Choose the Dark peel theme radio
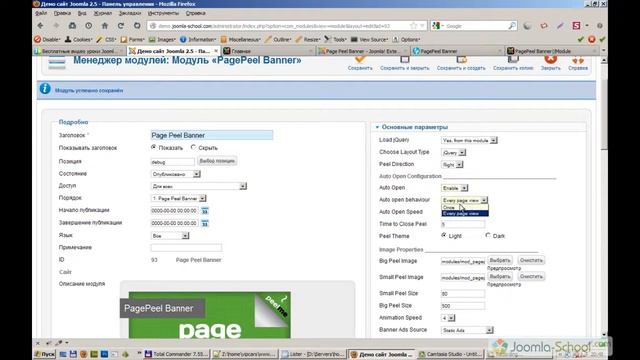This screenshot has width=640, height=360. click(488, 236)
